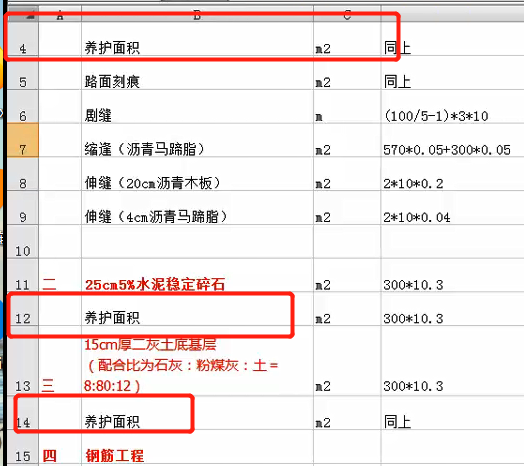Screen dimensions: 524x466
Task: Select row 12 header
Action: [22, 309]
